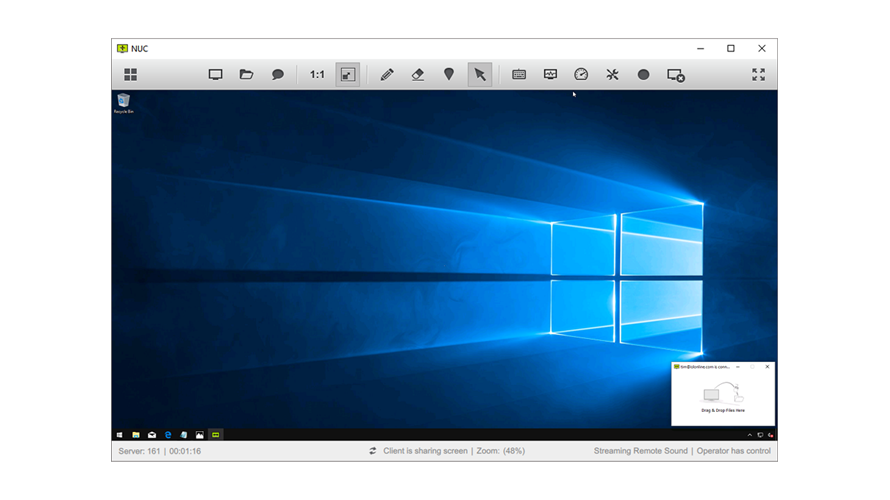Viewport: 890px width, 500px height.
Task: Toggle session recording with the circle button
Action: pos(643,75)
